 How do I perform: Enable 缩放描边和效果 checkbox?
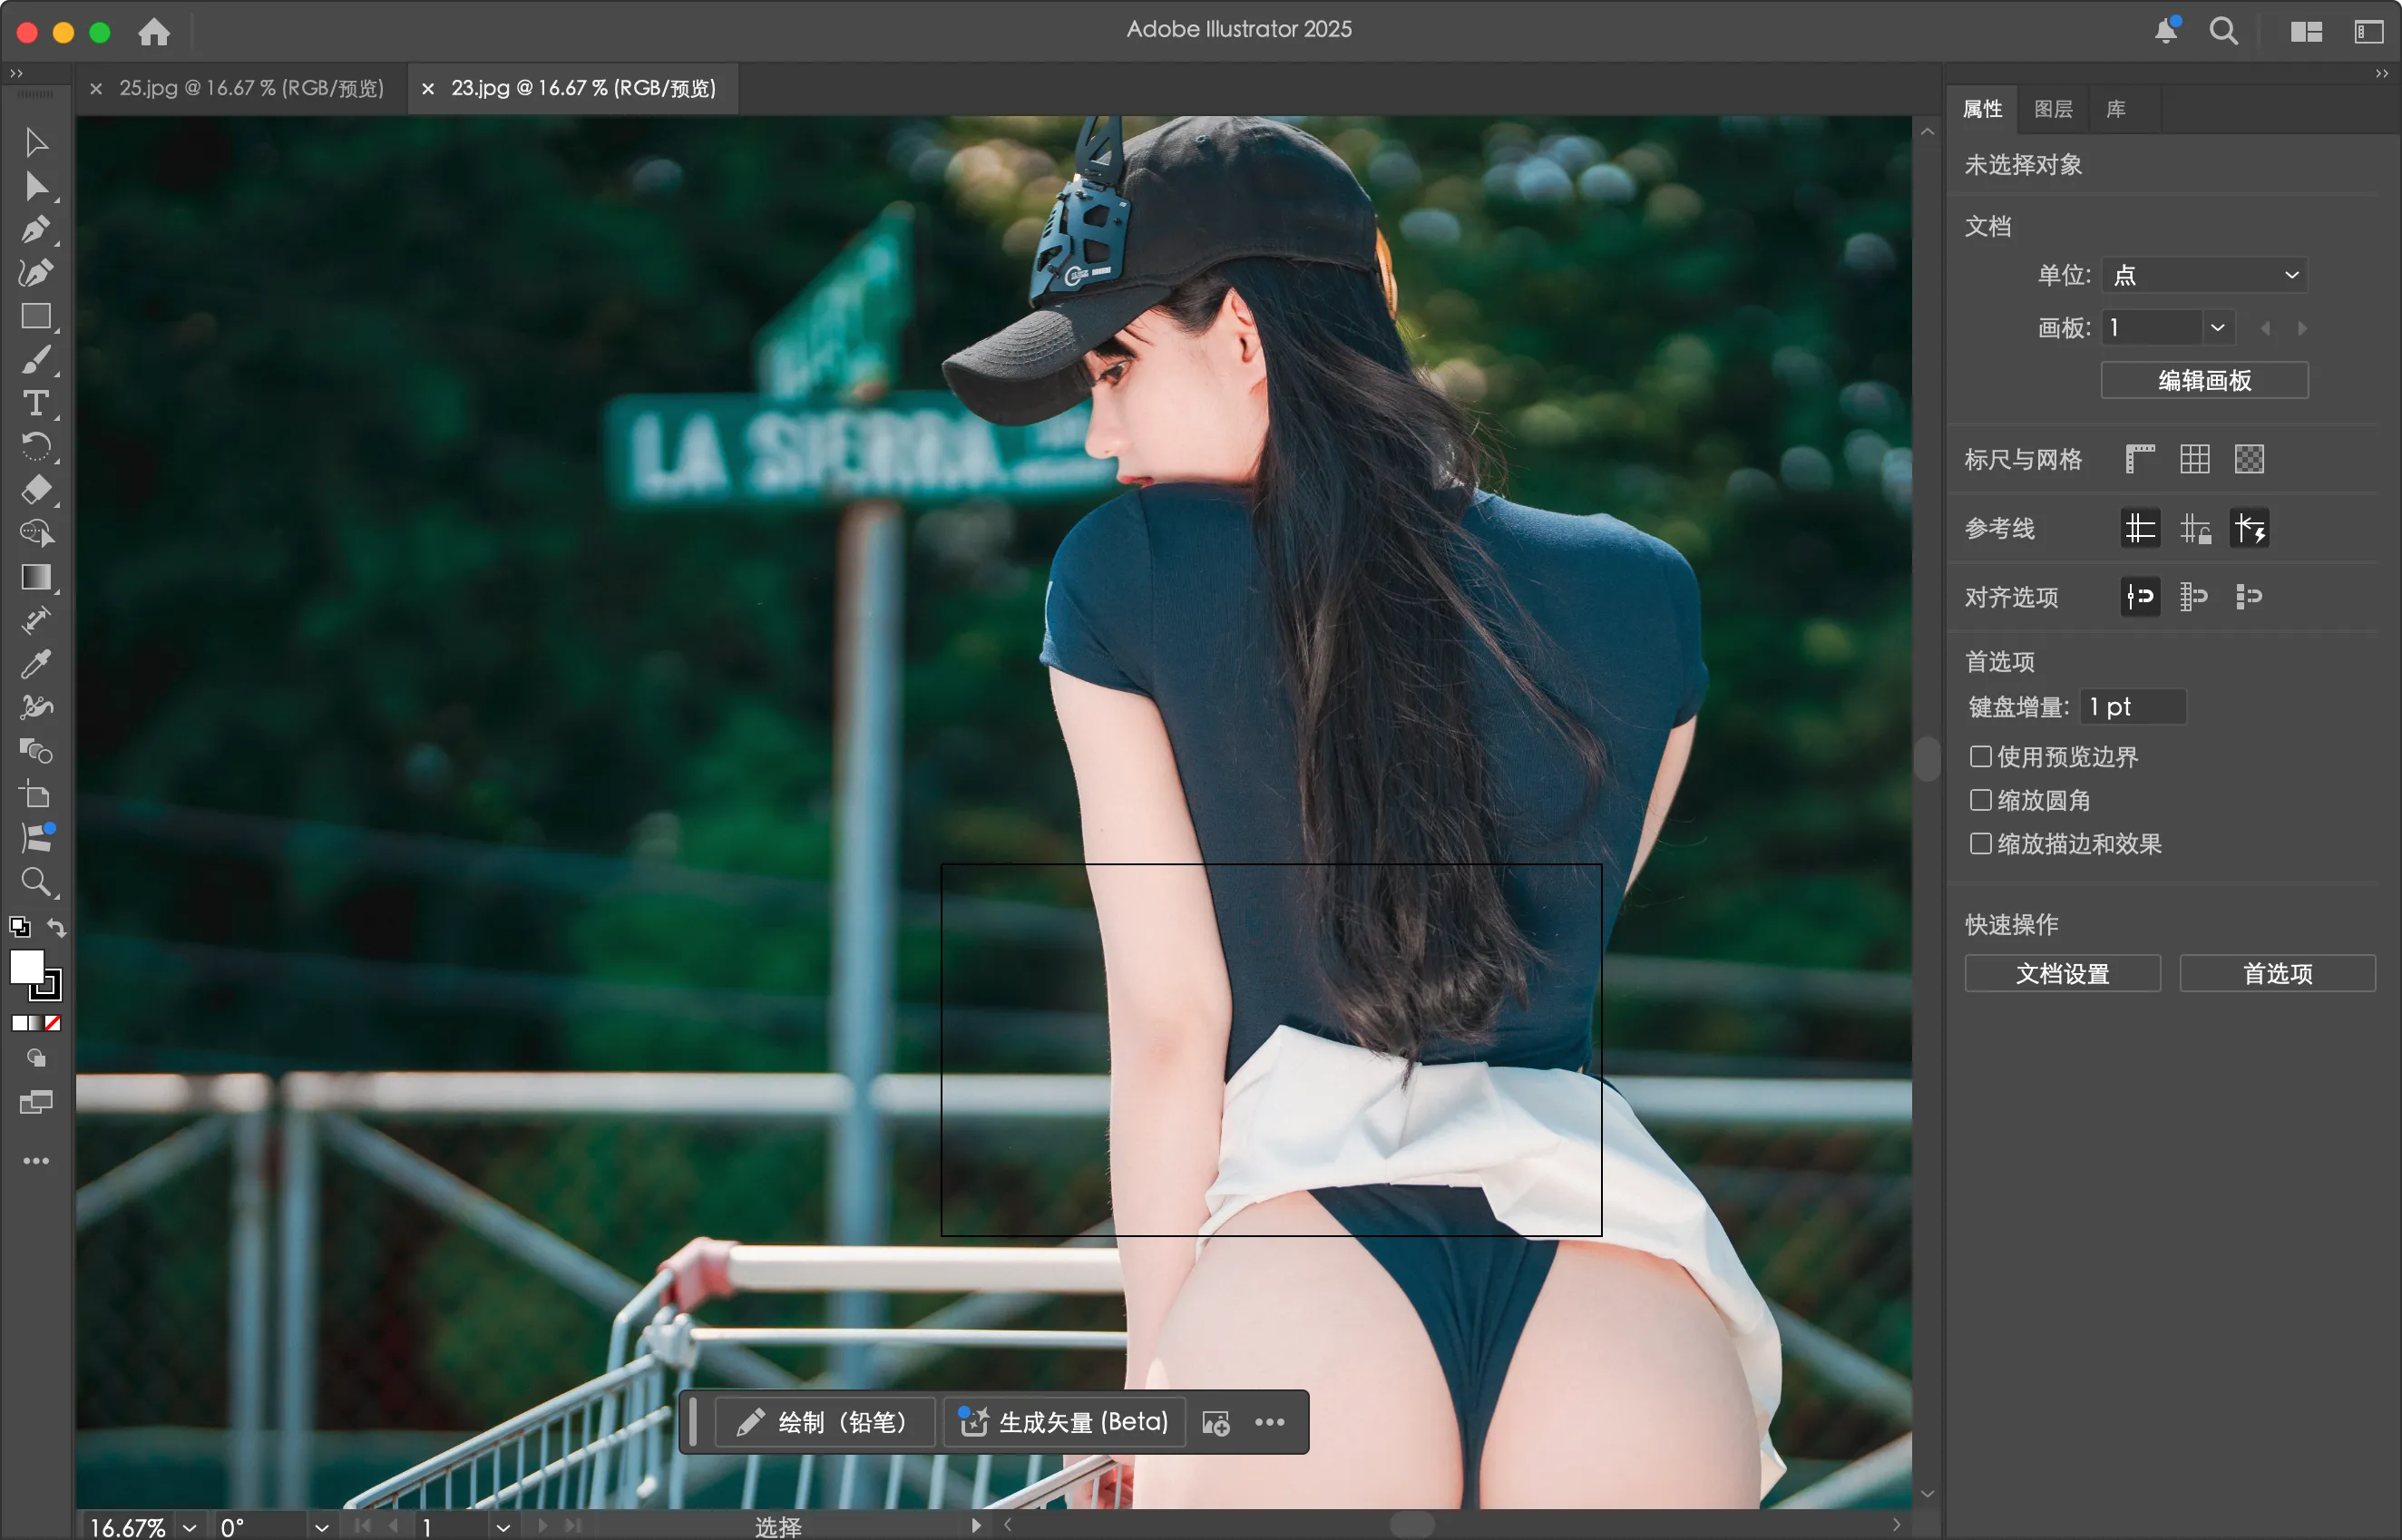coord(1980,844)
